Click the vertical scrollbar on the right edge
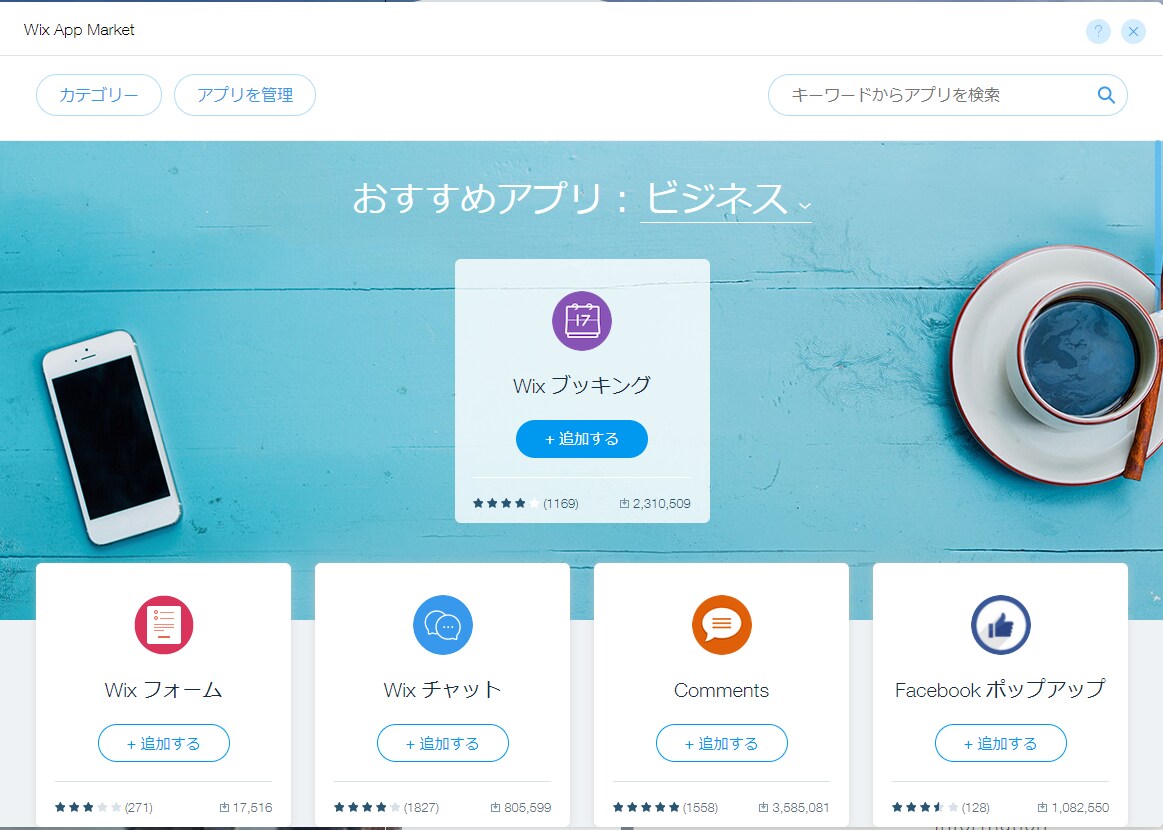Image resolution: width=1163 pixels, height=830 pixels. [1159, 223]
